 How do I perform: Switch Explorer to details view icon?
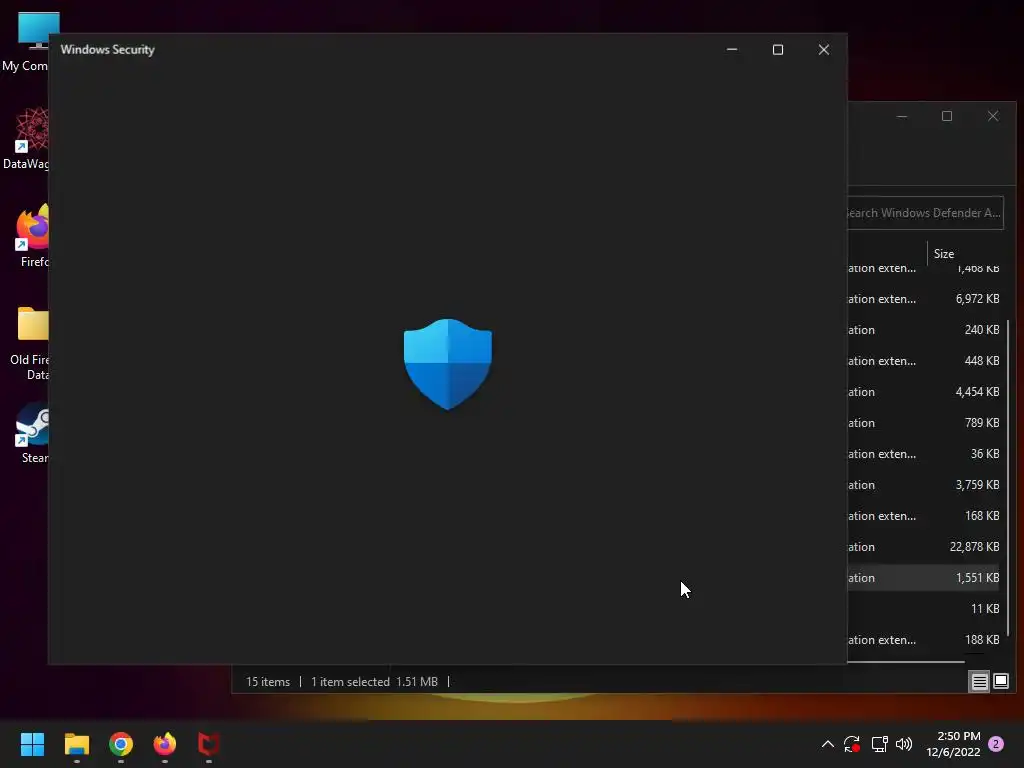pos(980,682)
